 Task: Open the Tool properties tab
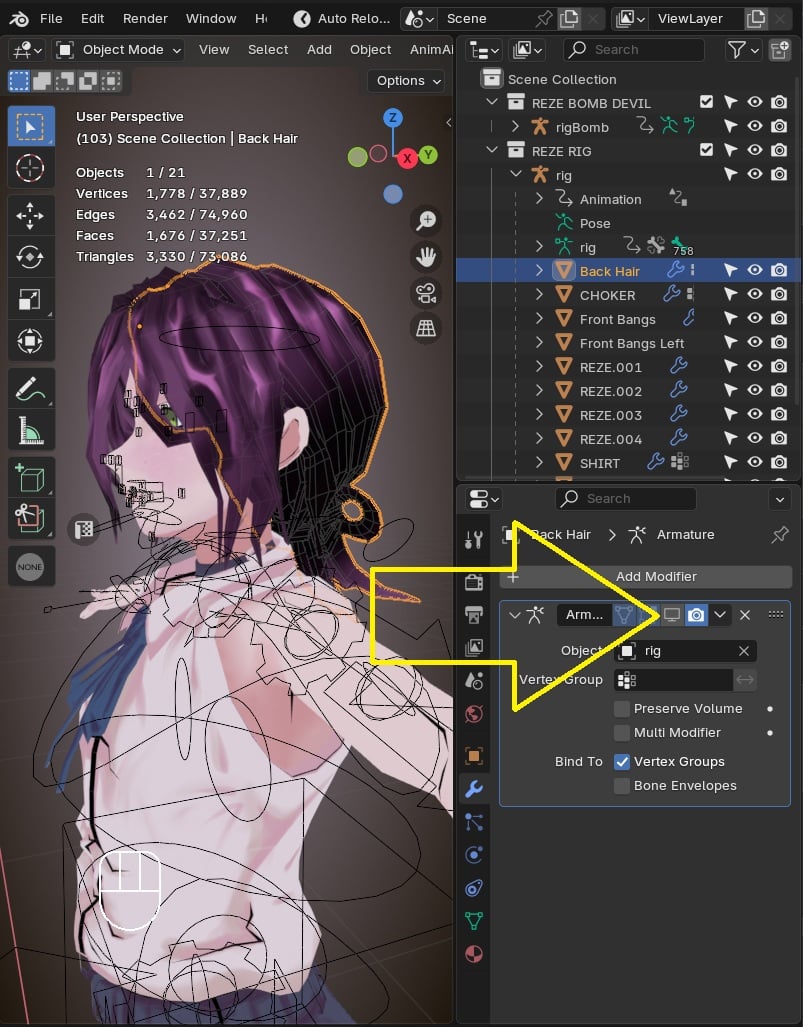pyautogui.click(x=474, y=540)
